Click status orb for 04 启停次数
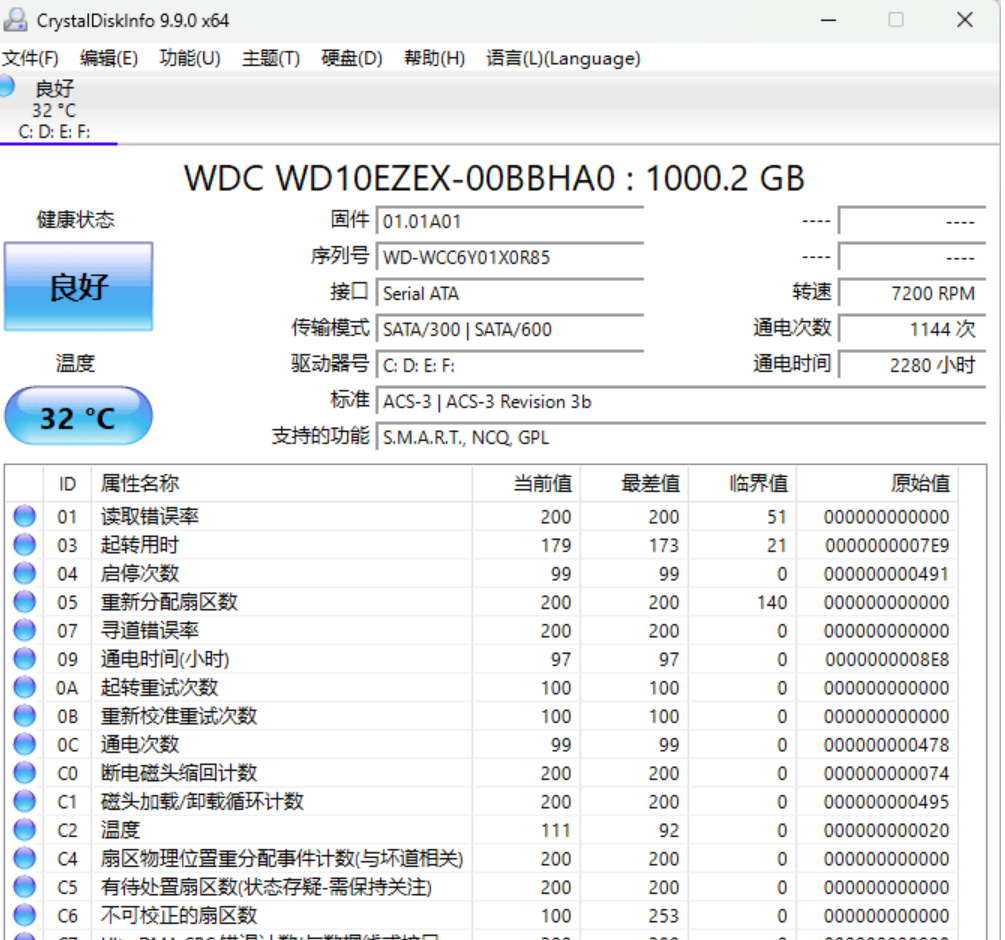This screenshot has height=940, width=1005. [x=24, y=573]
